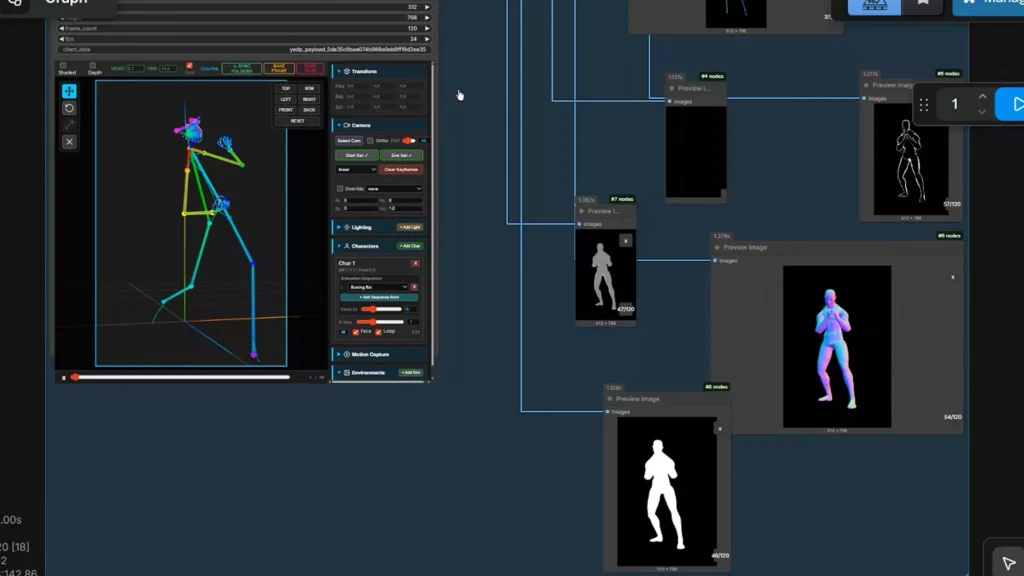Decrement frame_count value with left arrow
This screenshot has height=576, width=1024.
tap(61, 28)
